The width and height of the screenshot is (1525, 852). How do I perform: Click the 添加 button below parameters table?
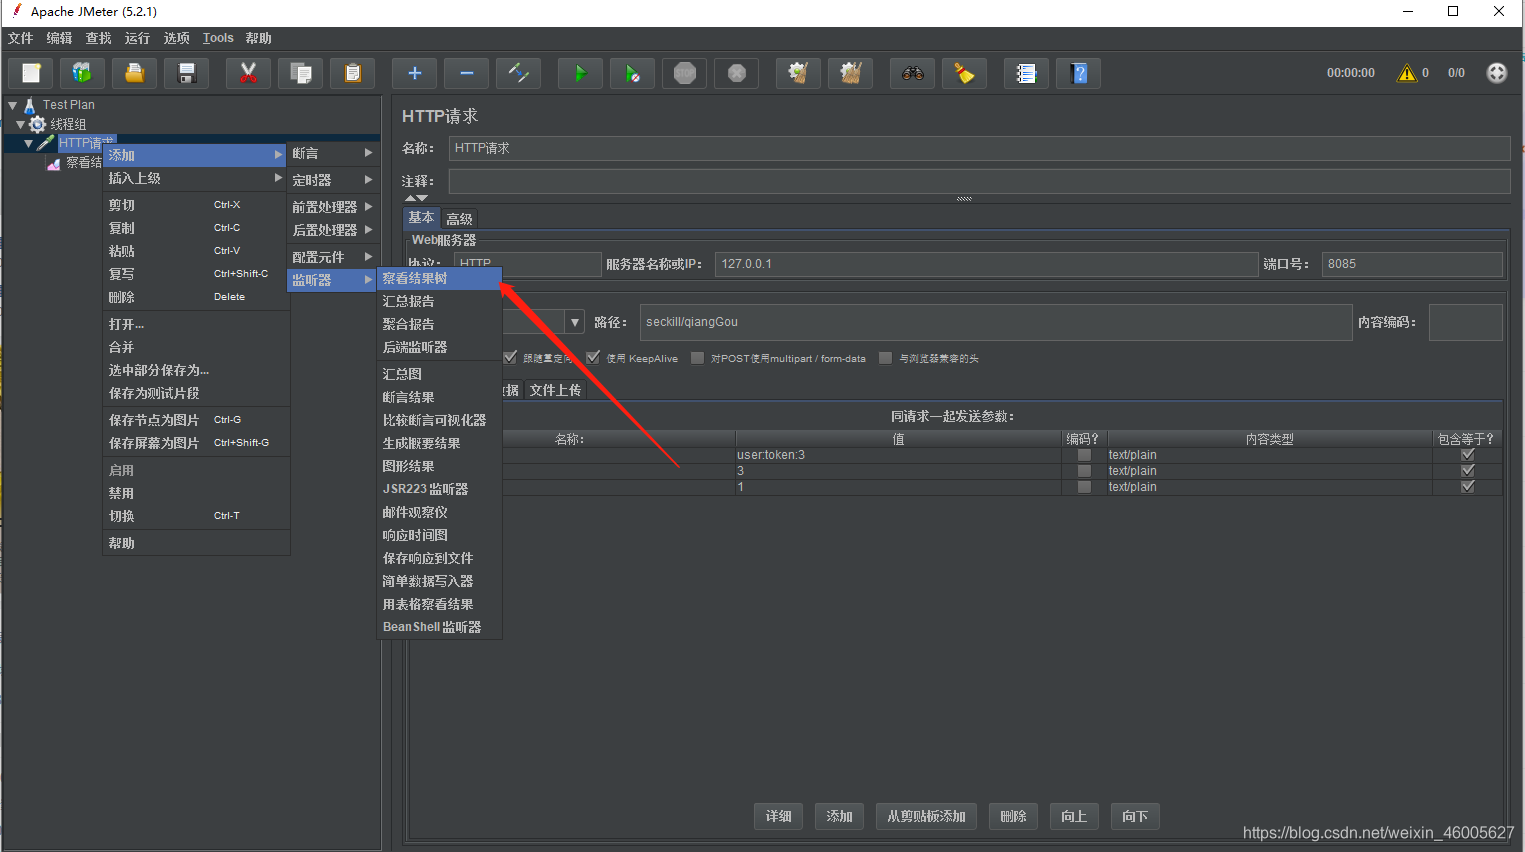tap(839, 816)
